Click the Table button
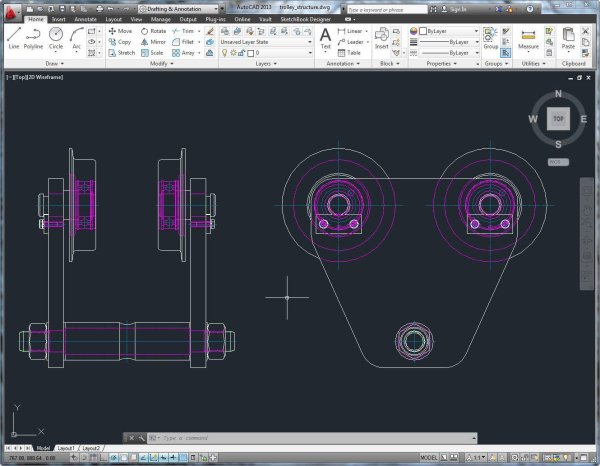Screen dimensions: 600x466 [x=349, y=53]
